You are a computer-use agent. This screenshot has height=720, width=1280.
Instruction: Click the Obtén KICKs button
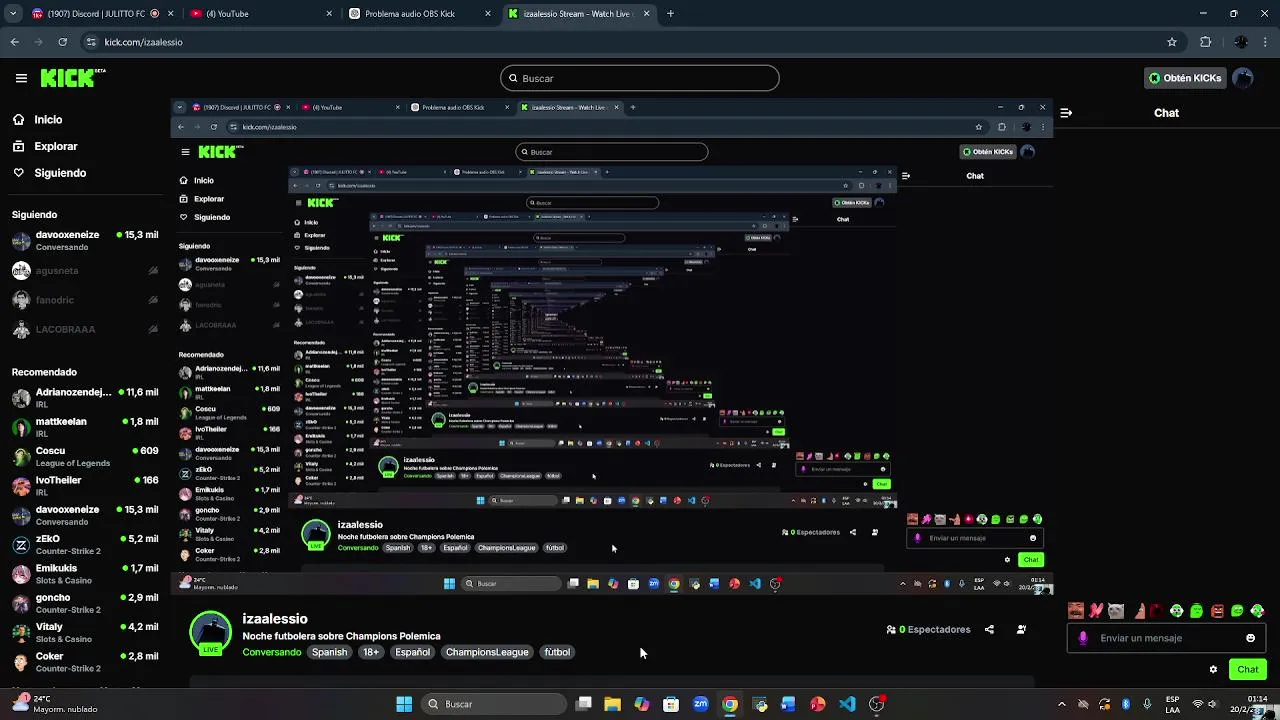pos(1185,78)
